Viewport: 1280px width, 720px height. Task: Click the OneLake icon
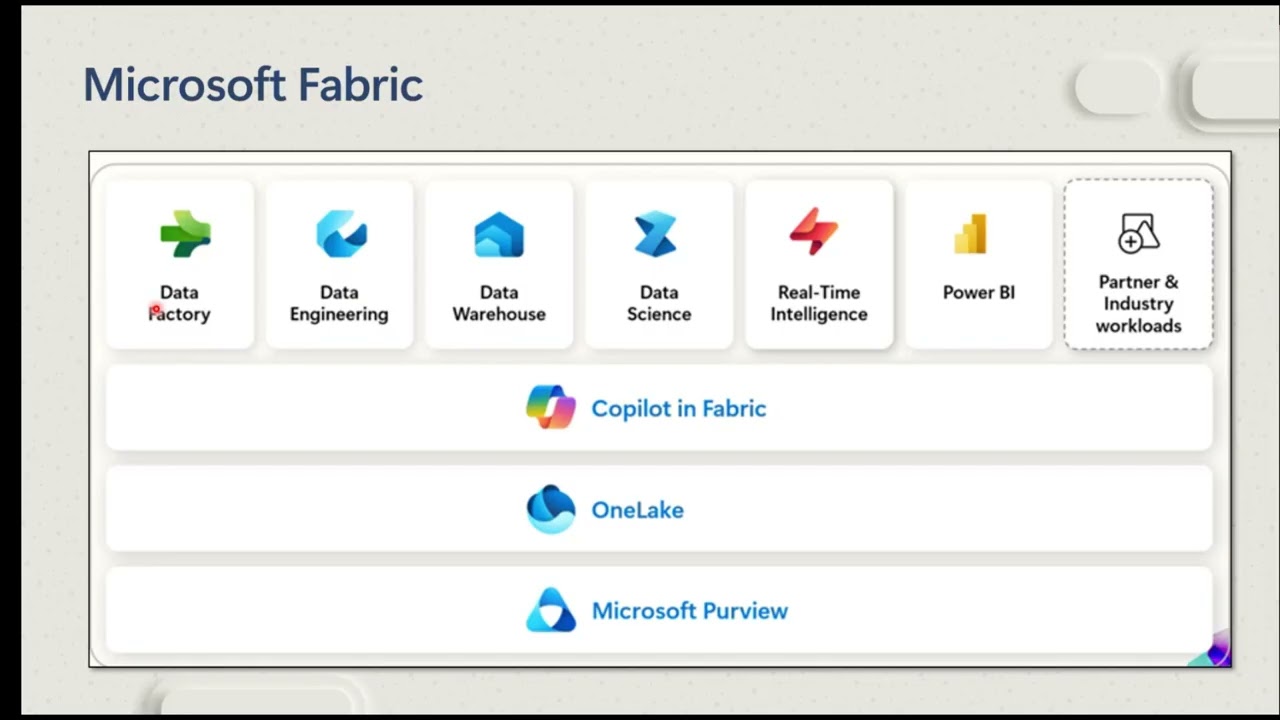click(551, 509)
